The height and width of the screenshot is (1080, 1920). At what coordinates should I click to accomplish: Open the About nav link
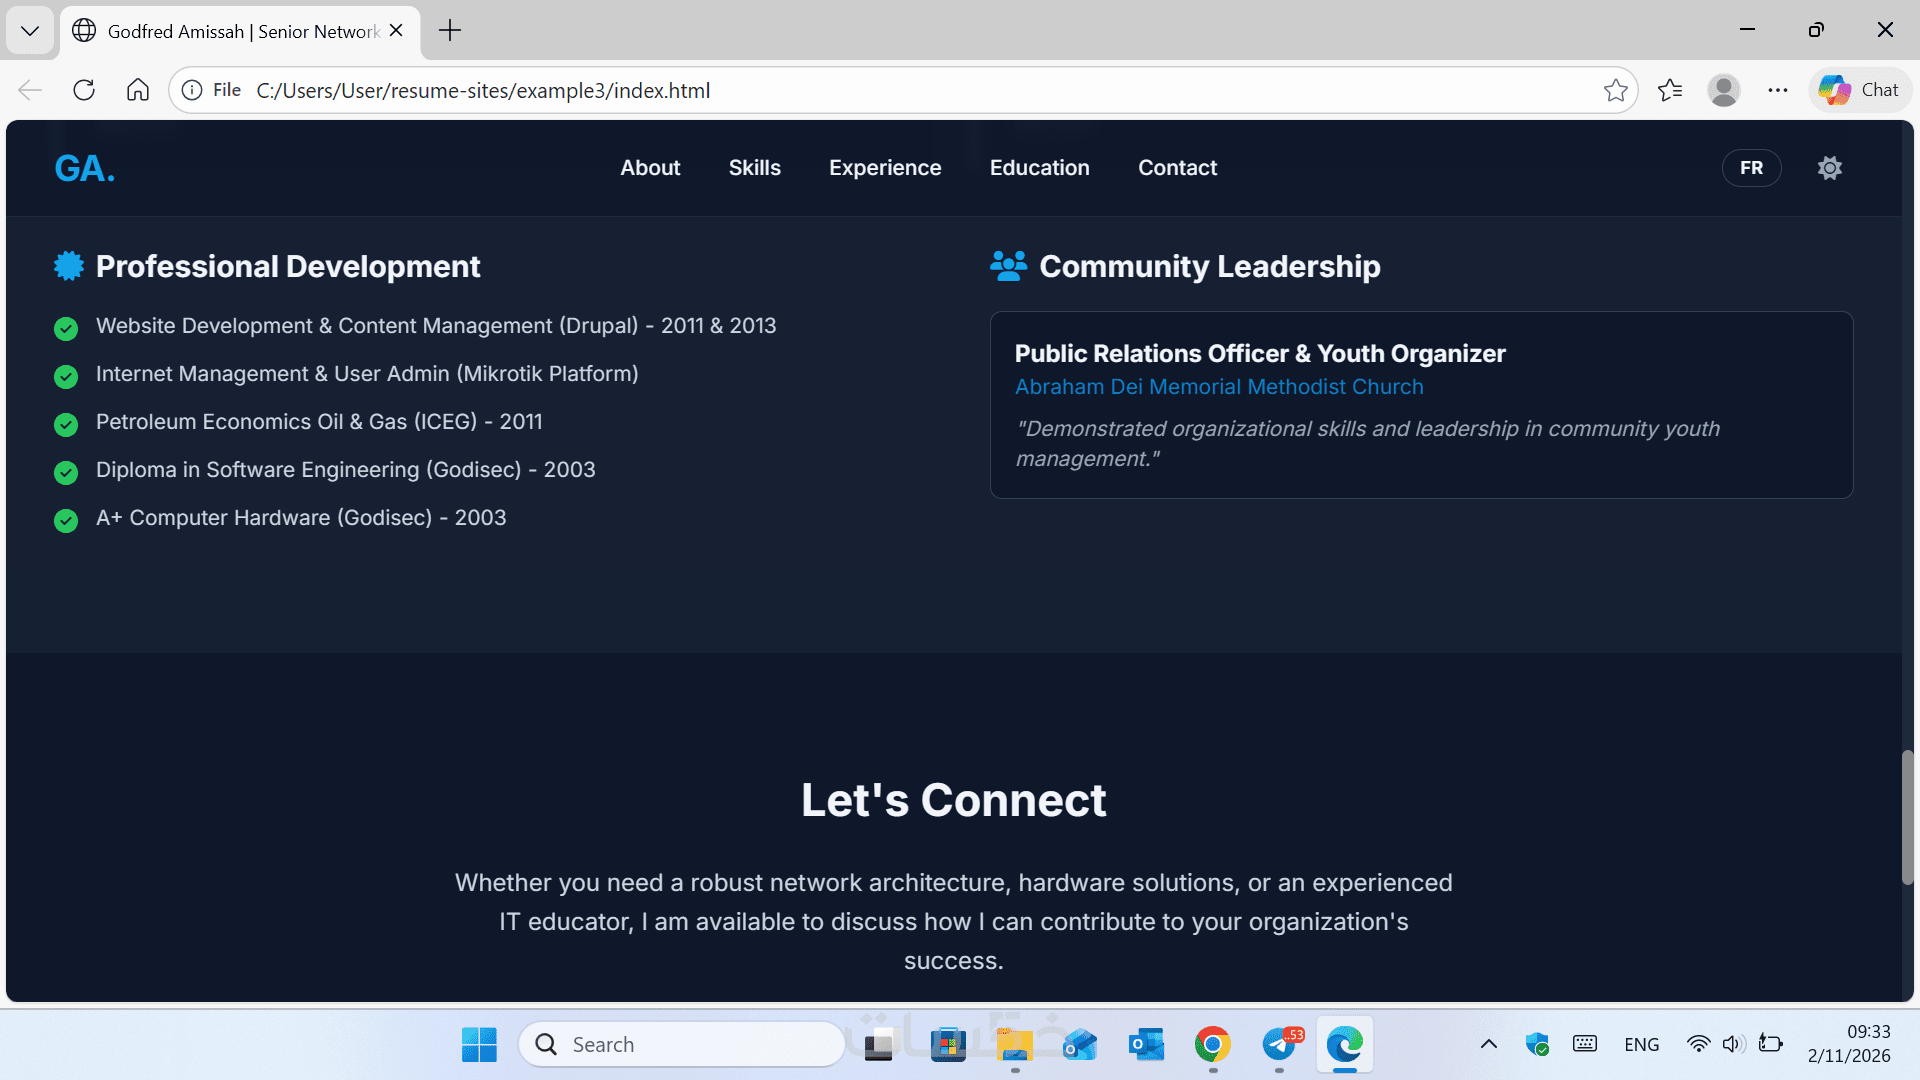click(x=650, y=168)
